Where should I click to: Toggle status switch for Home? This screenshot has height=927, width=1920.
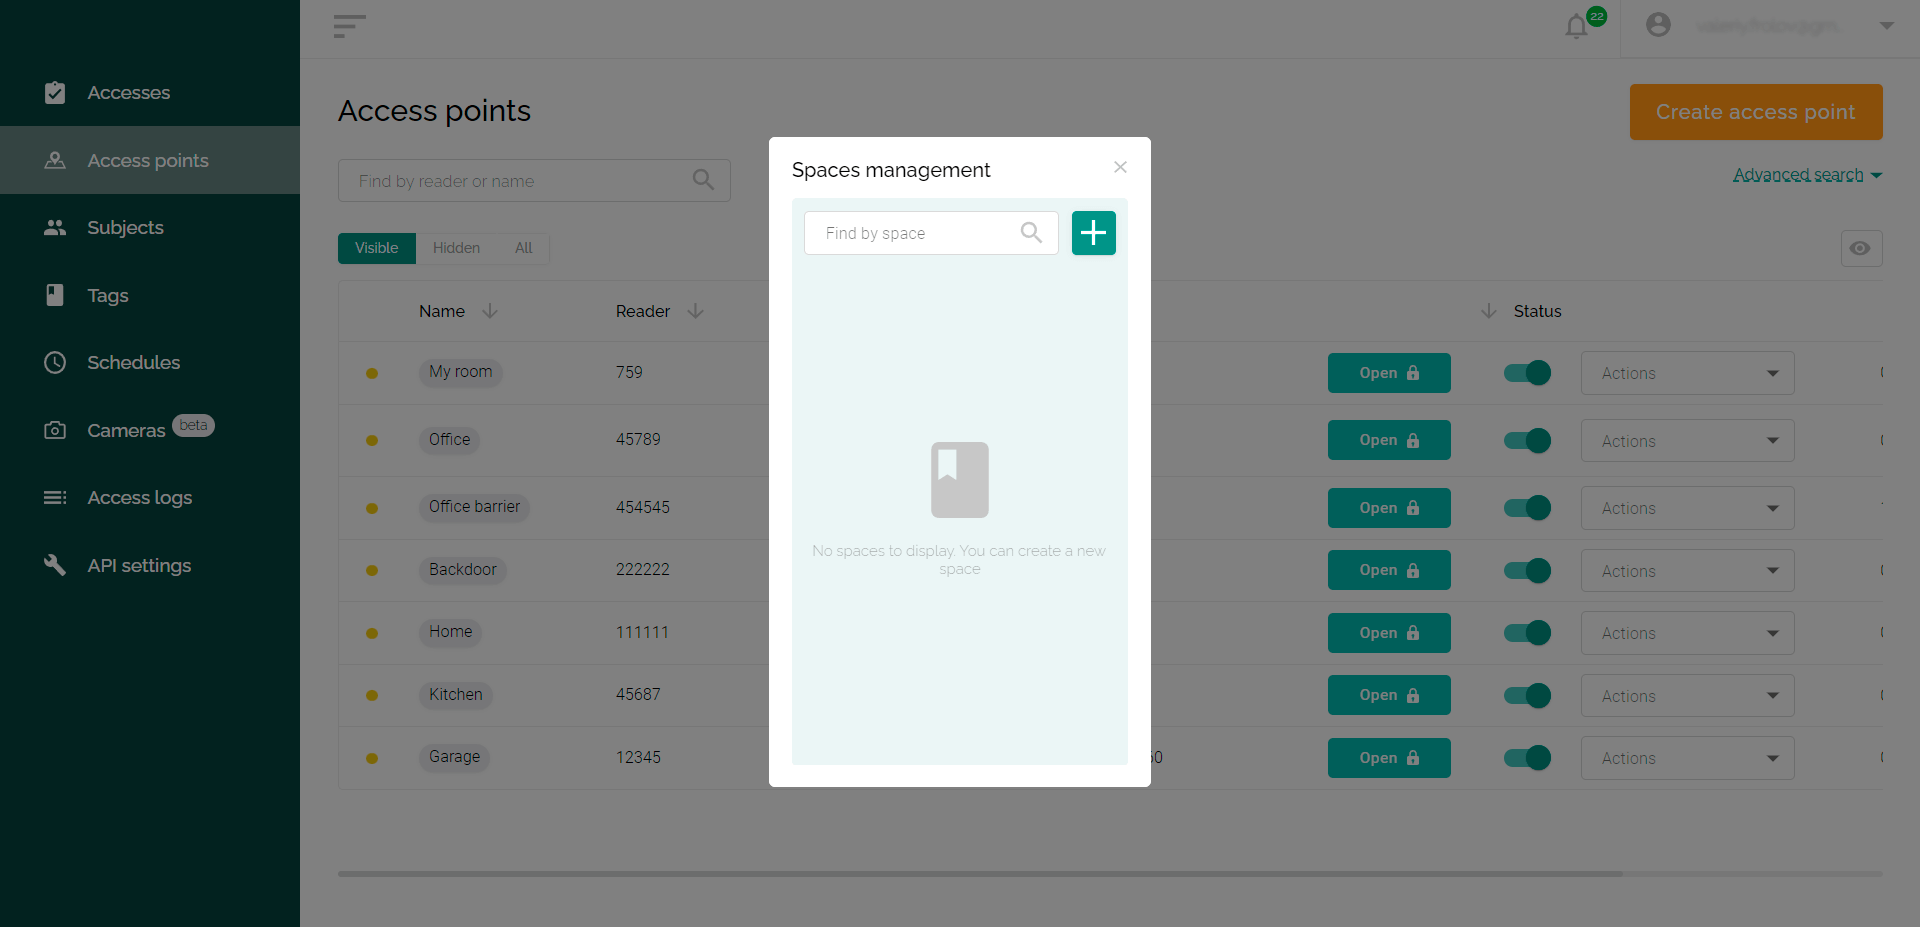[1527, 633]
